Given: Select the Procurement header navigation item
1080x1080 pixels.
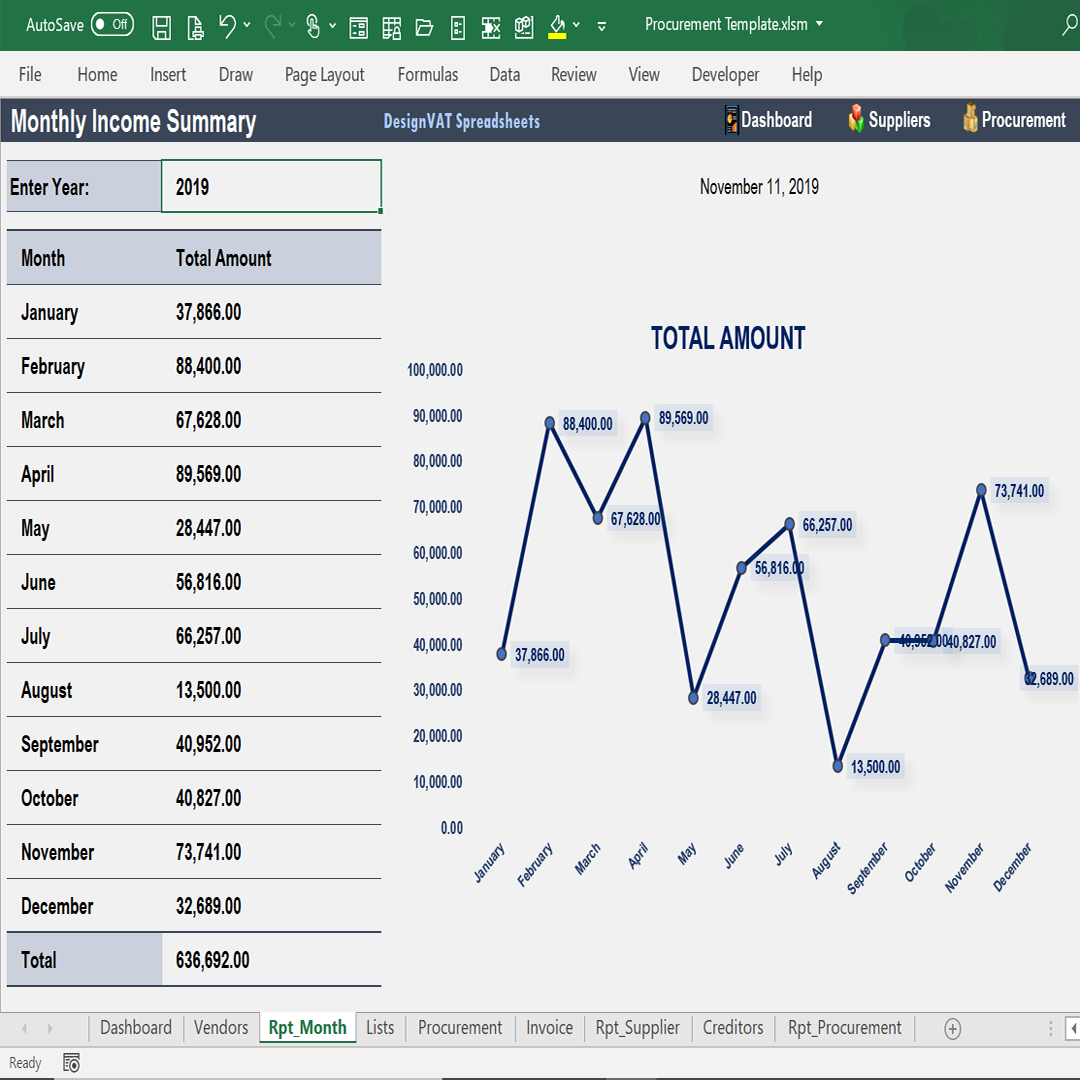Looking at the screenshot, I should pos(1013,119).
